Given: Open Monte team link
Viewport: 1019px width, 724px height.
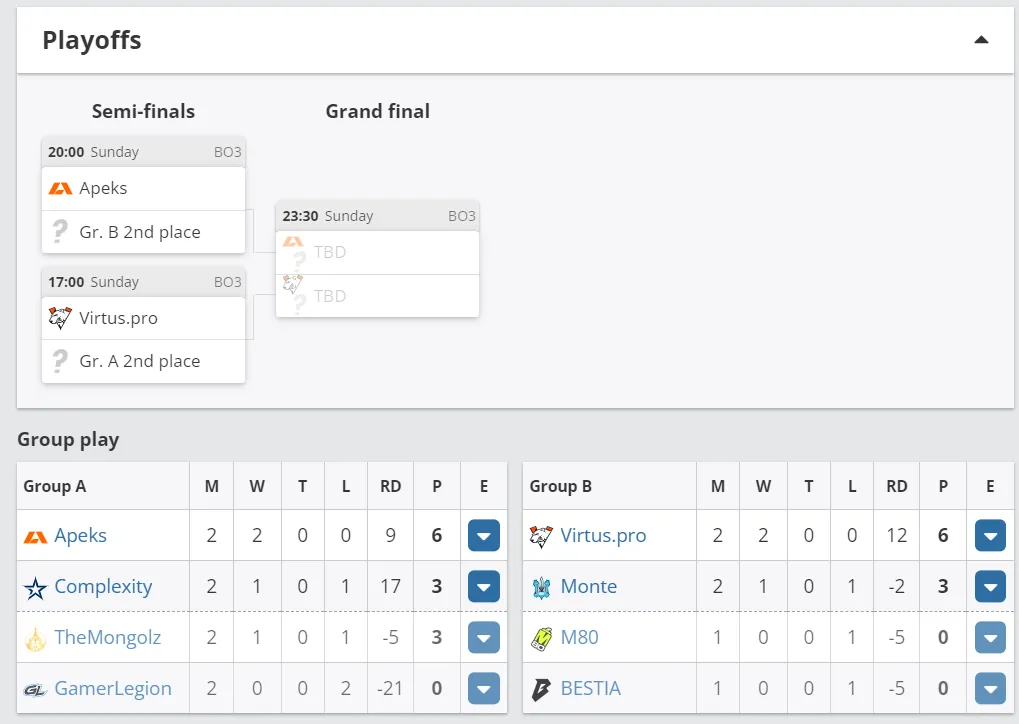Looking at the screenshot, I should click(x=589, y=586).
